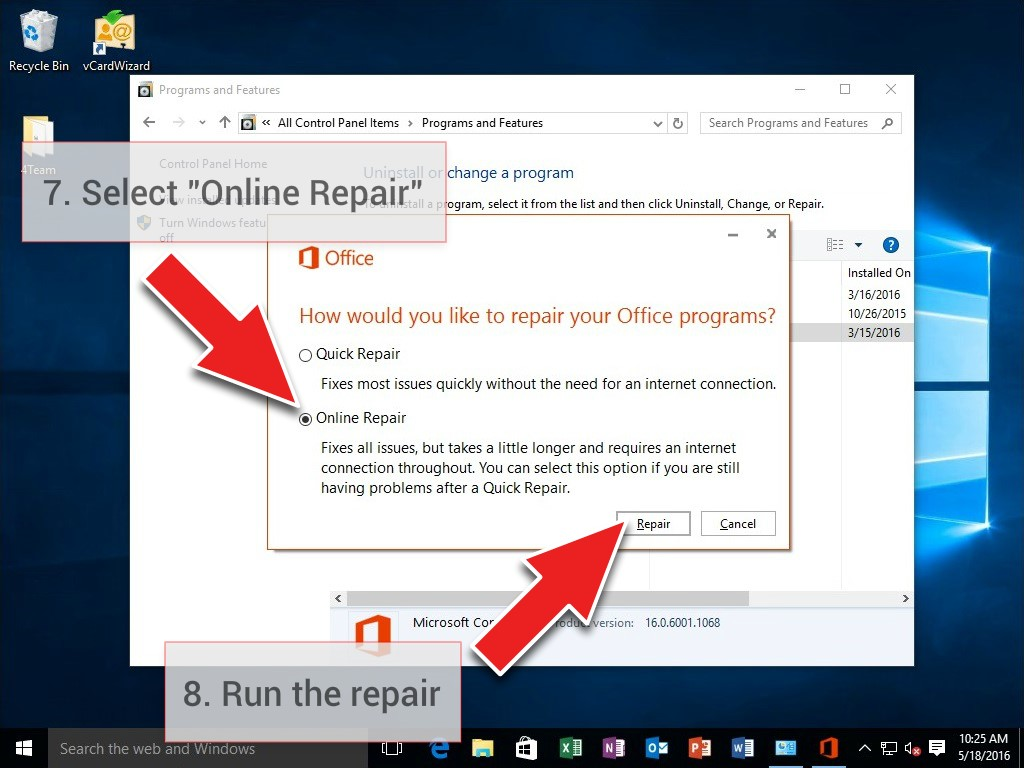The width and height of the screenshot is (1024, 768).
Task: Show hidden system tray icons
Action: pos(865,748)
